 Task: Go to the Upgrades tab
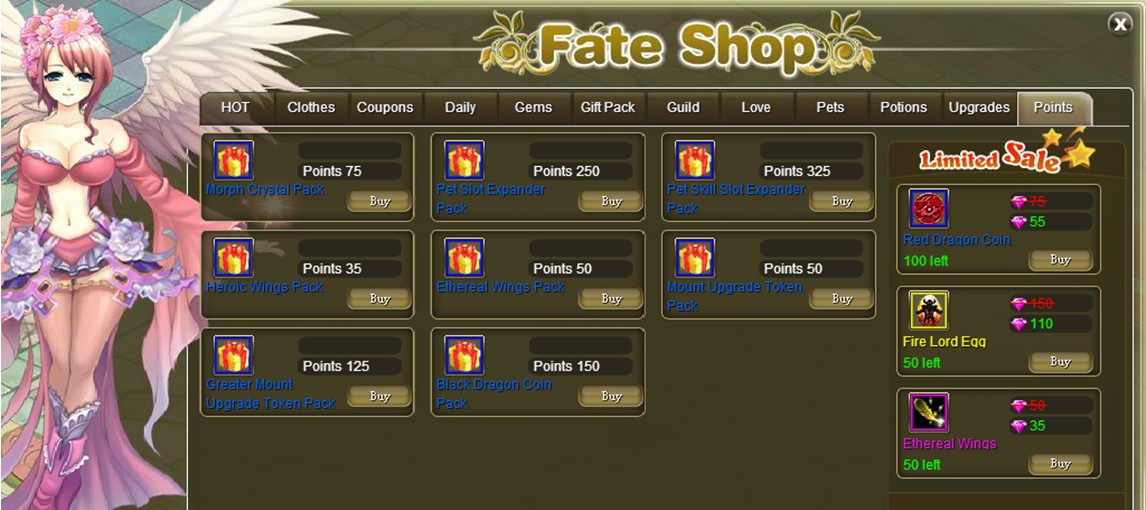979,108
